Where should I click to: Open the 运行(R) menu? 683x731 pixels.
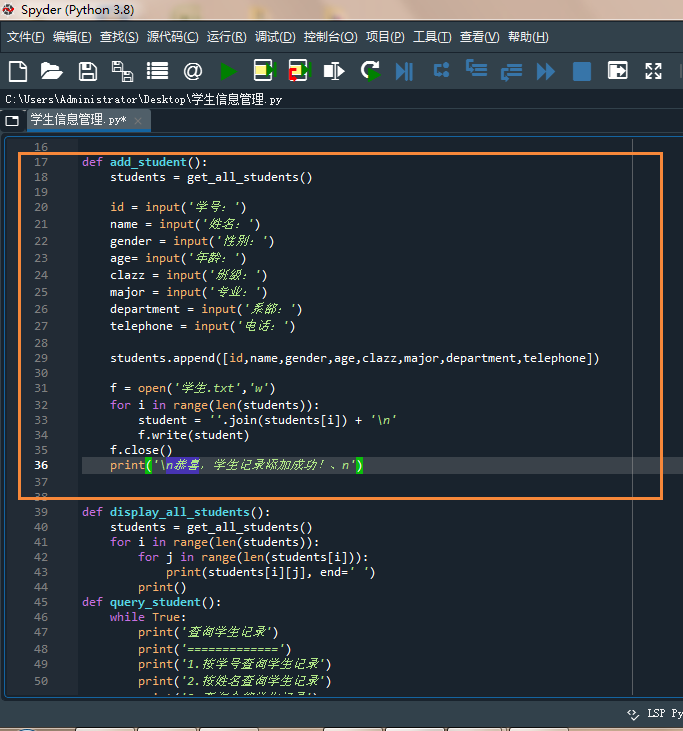pos(226,37)
